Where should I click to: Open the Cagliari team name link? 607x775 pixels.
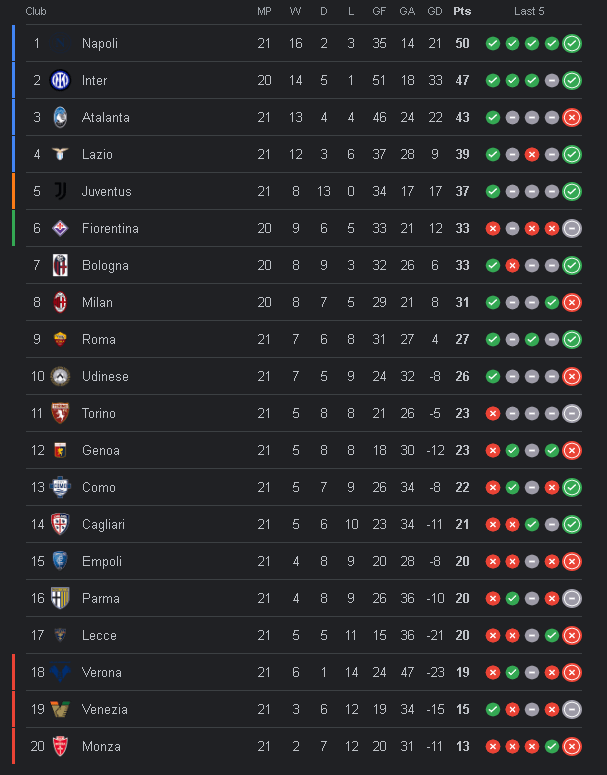pyautogui.click(x=104, y=524)
